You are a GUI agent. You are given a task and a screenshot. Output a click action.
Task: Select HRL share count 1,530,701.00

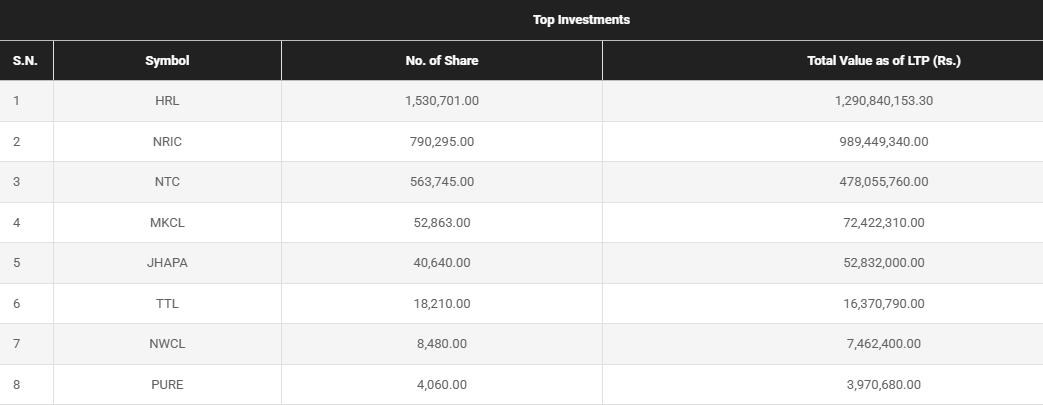[x=441, y=101]
